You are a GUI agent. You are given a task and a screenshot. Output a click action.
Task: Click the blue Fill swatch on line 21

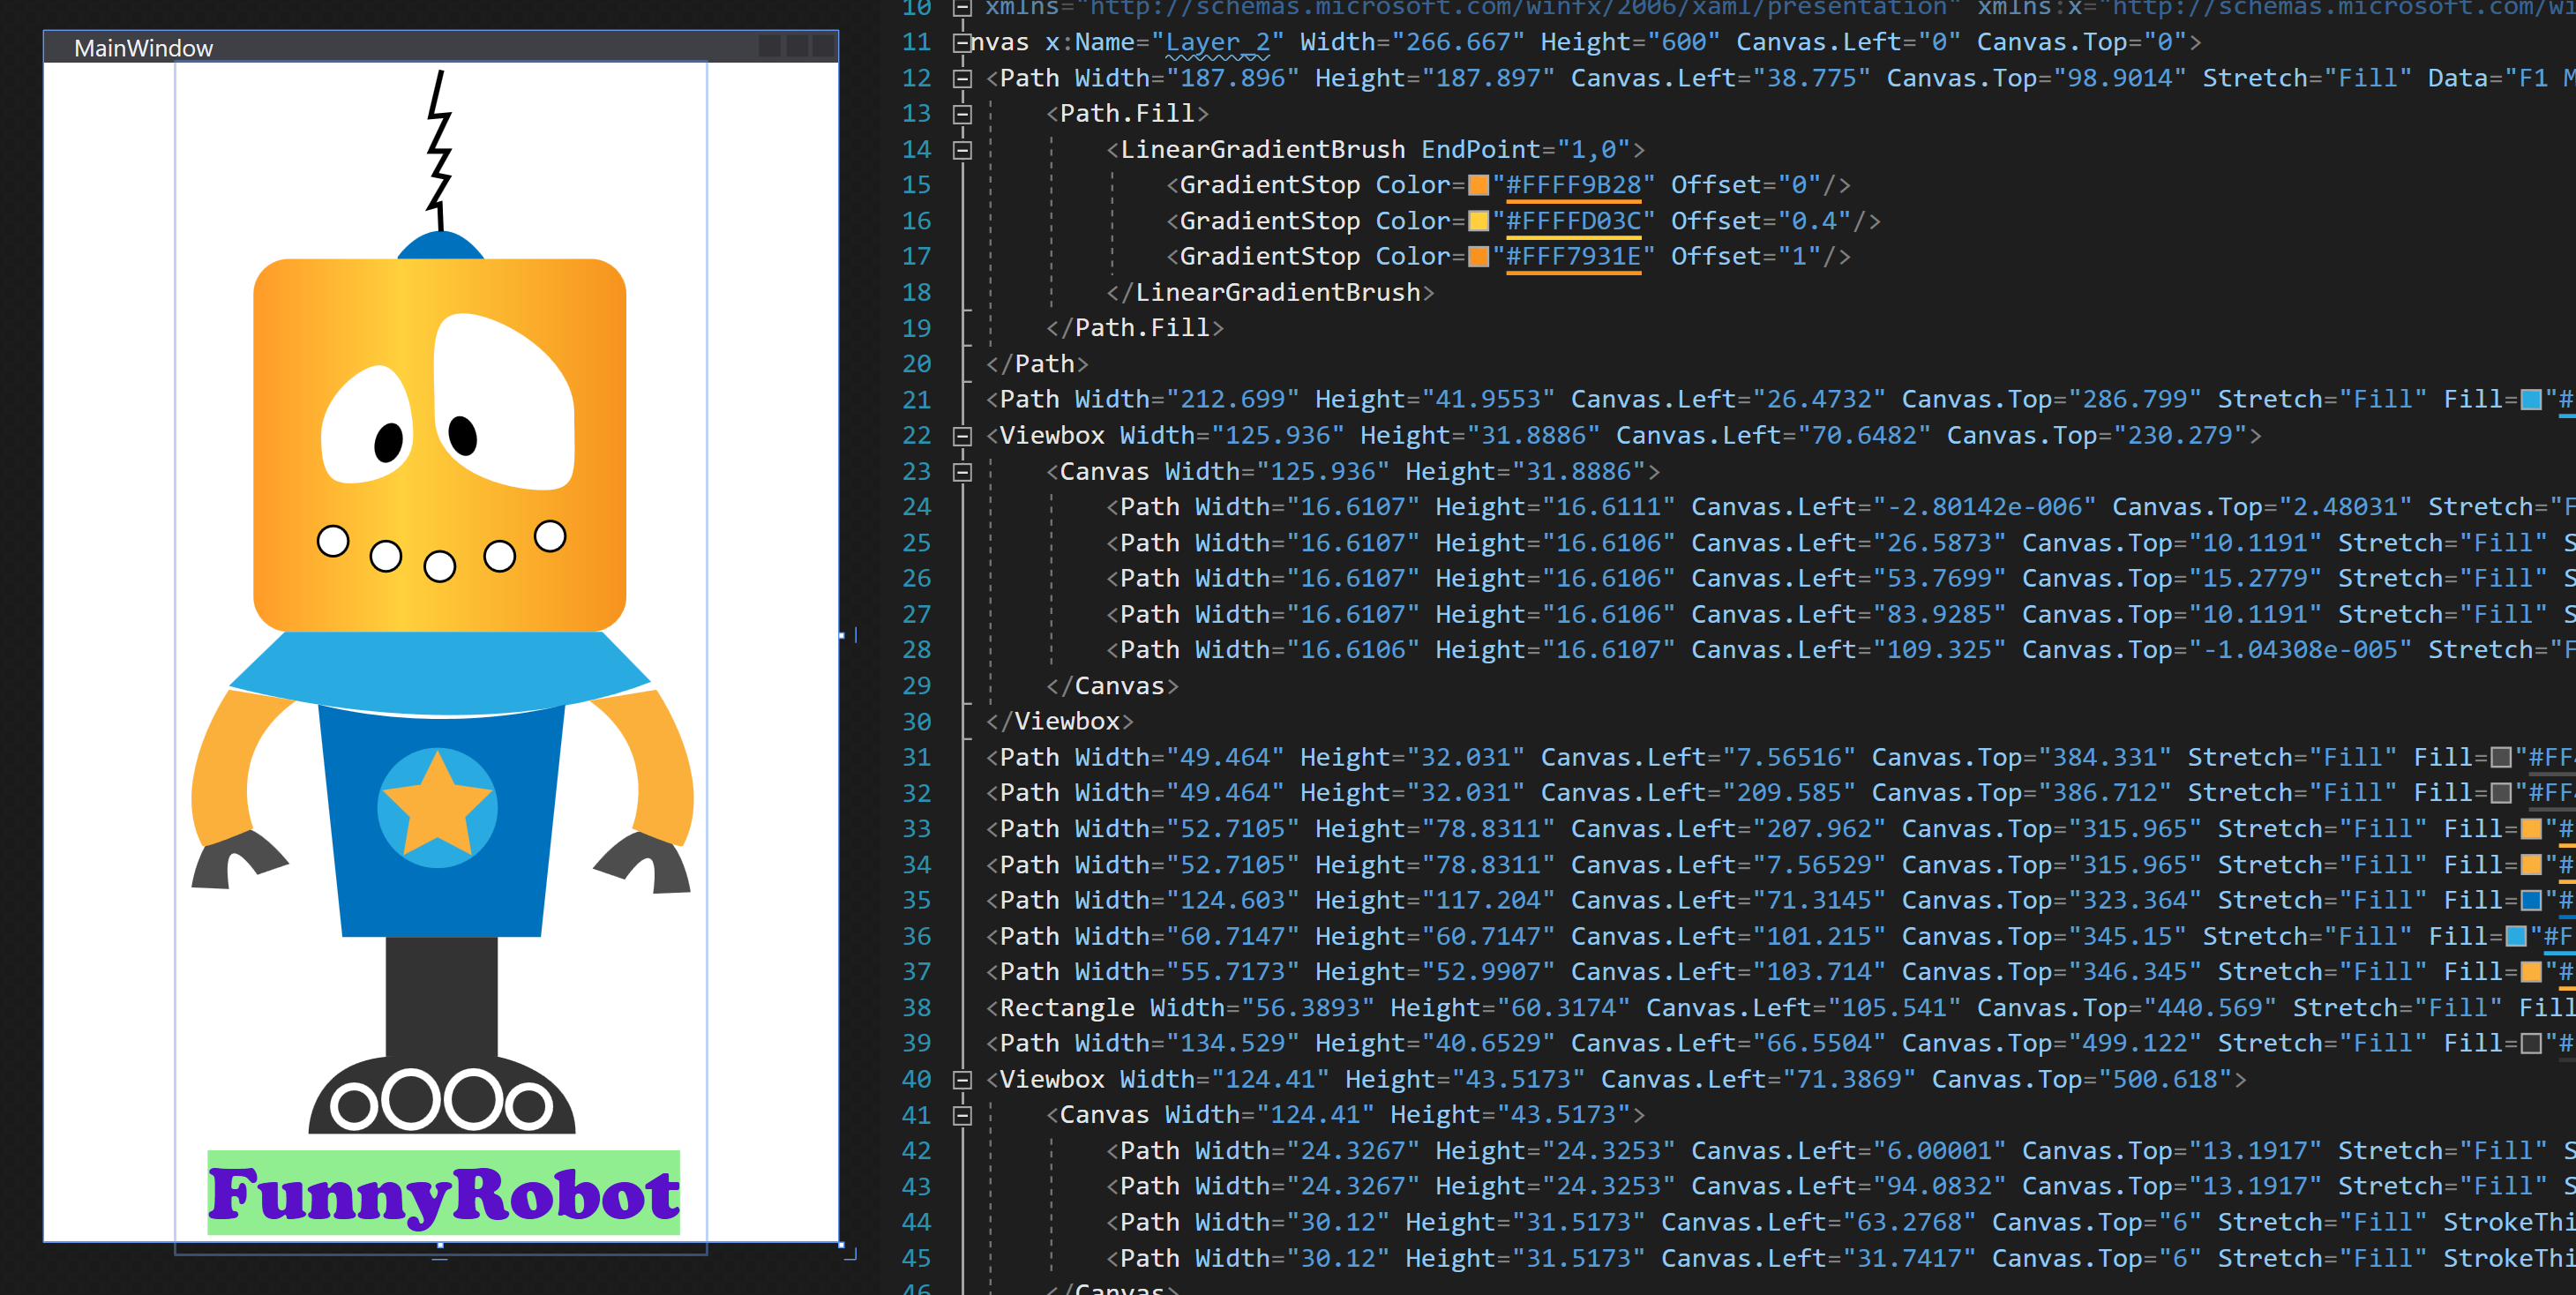[2531, 400]
